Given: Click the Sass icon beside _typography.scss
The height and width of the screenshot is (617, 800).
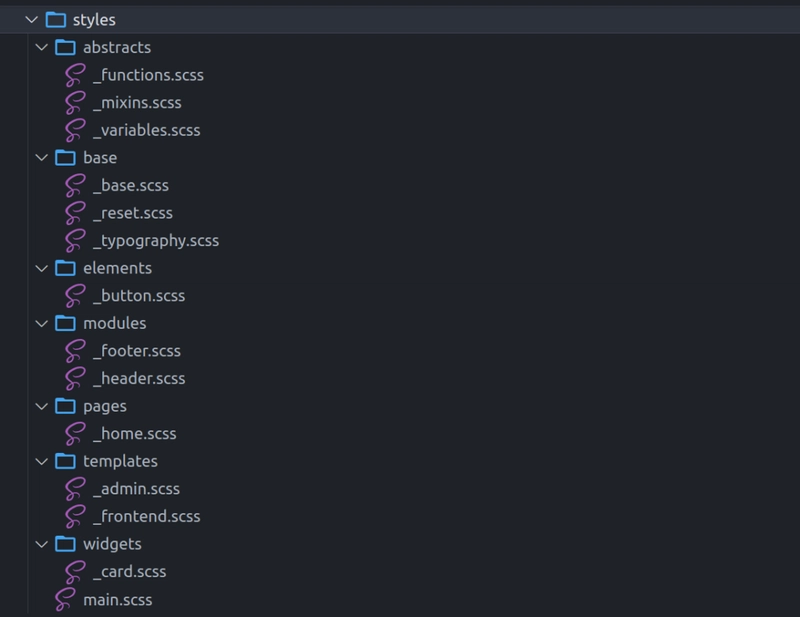Looking at the screenshot, I should [x=75, y=240].
